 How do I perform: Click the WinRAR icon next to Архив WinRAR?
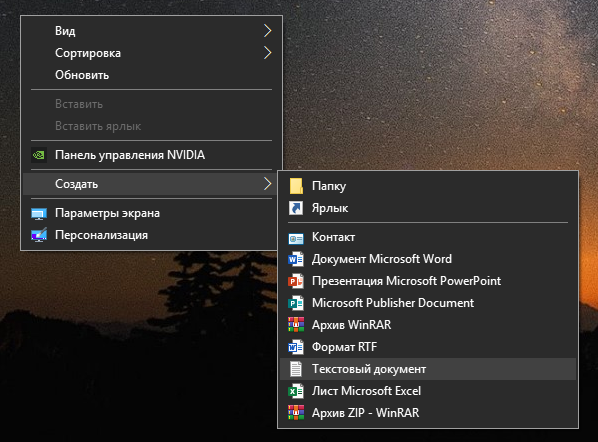[x=296, y=325]
